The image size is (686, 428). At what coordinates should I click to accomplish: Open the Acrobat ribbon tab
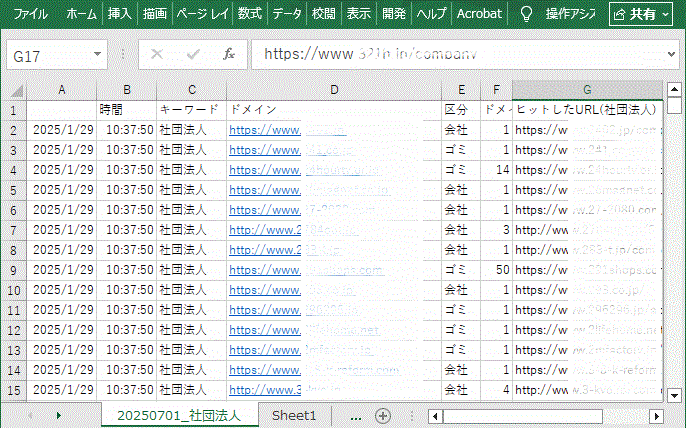479,14
